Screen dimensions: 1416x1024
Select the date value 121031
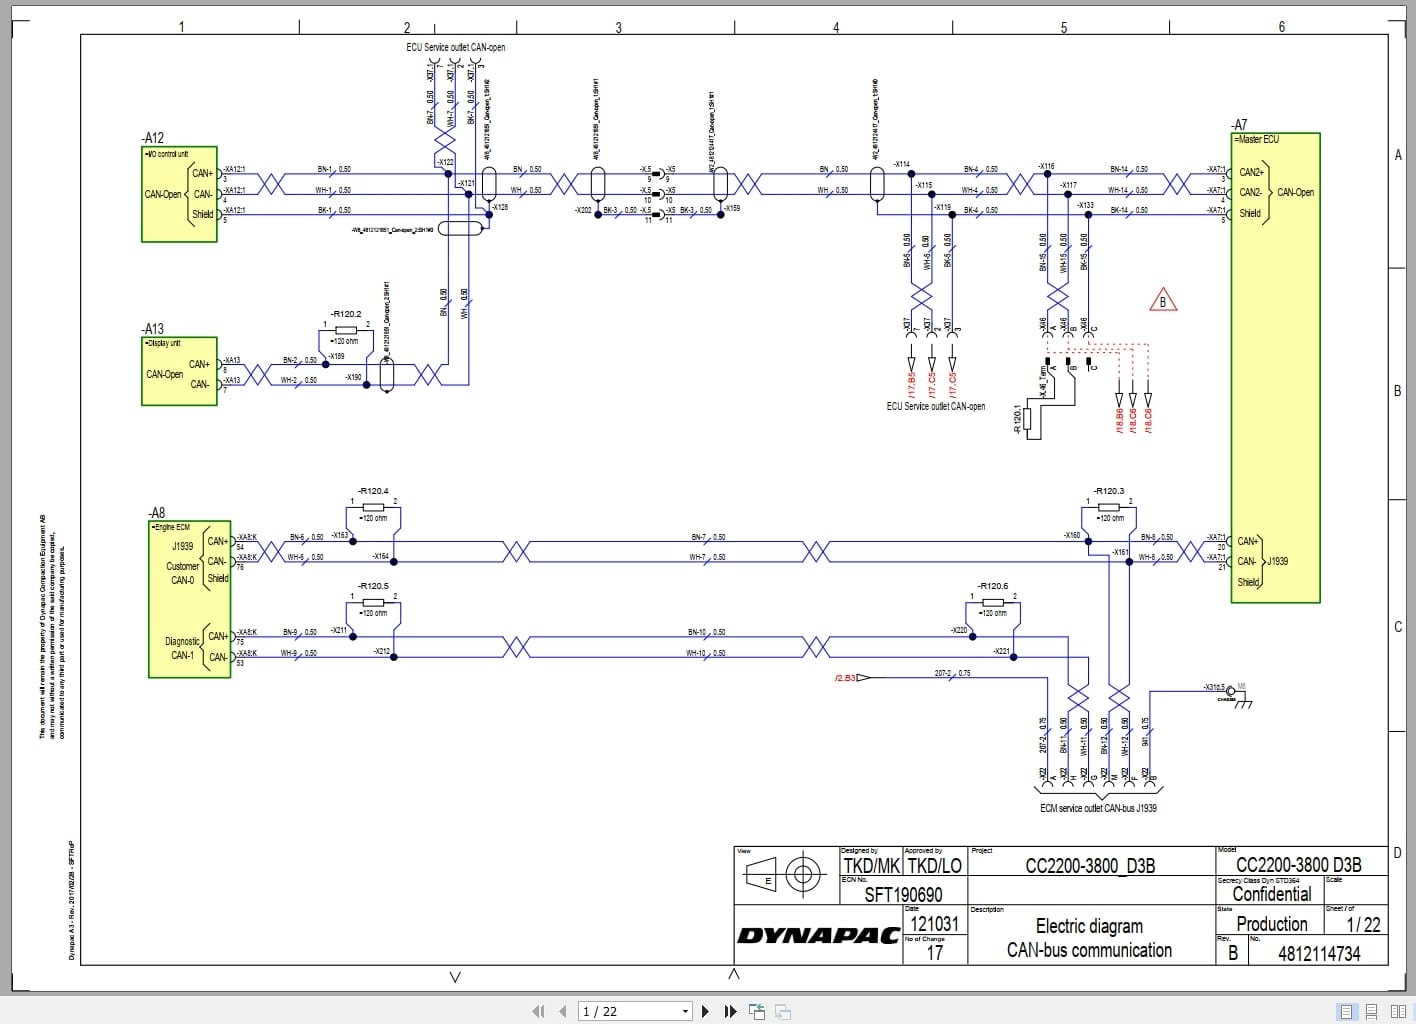[x=934, y=924]
